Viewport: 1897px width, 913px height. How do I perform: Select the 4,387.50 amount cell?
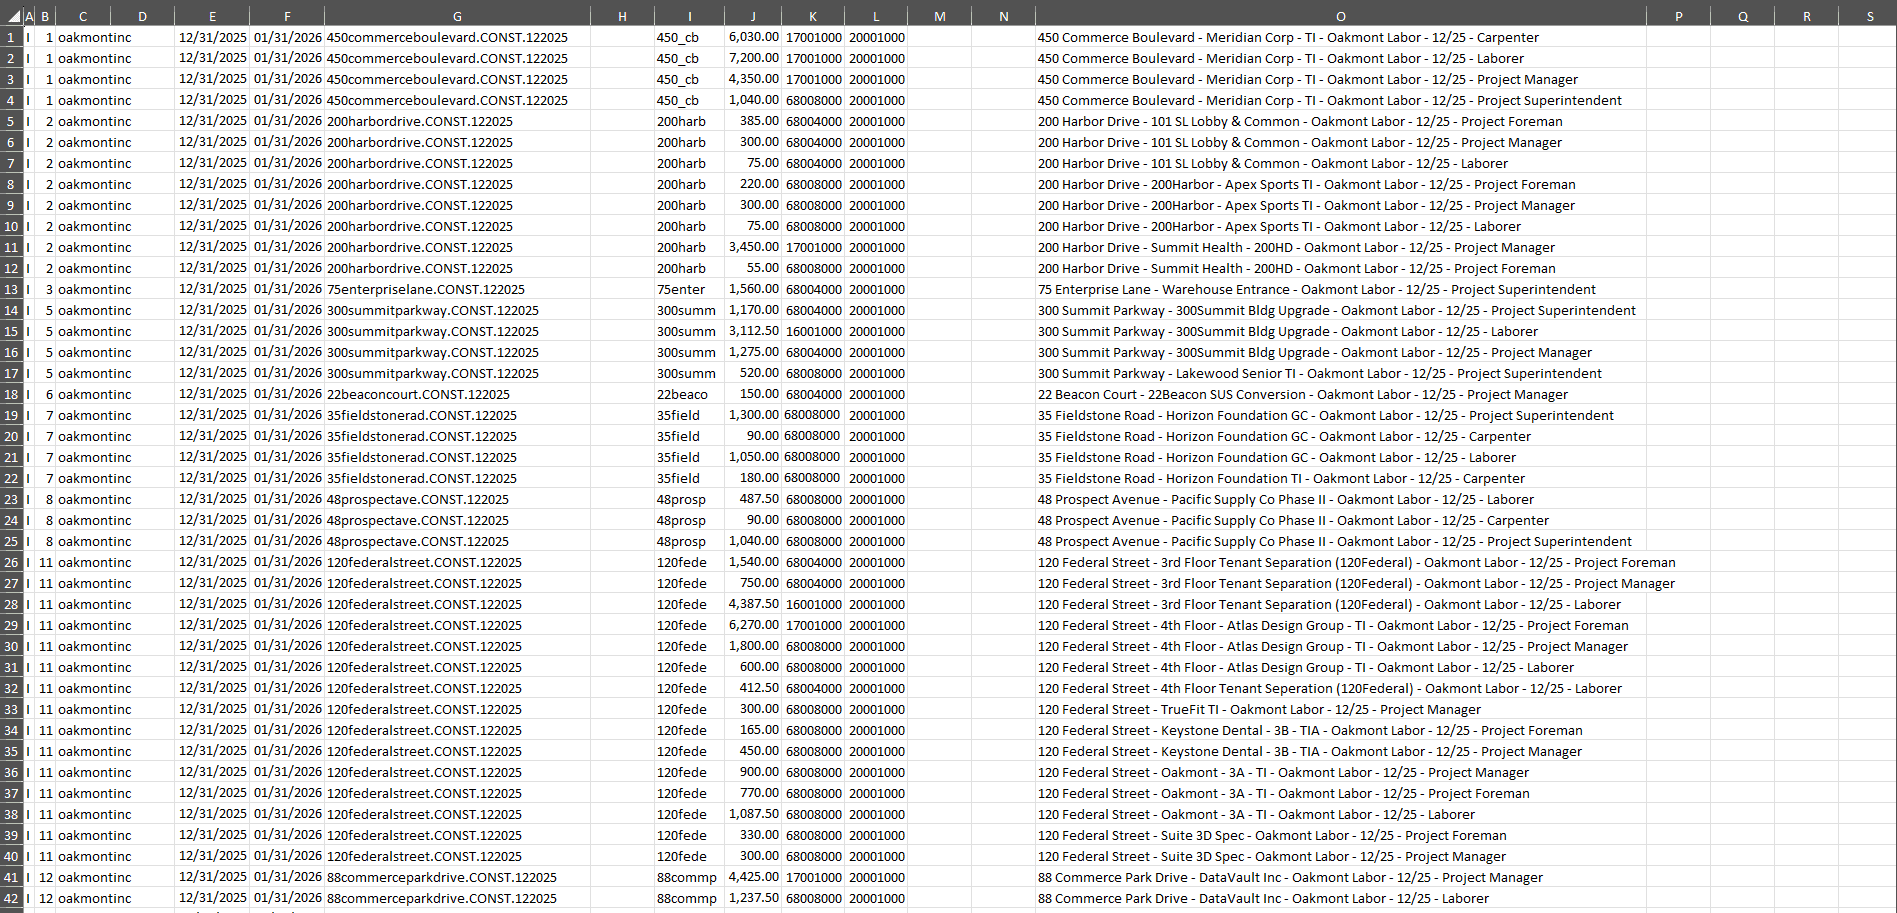[x=753, y=604]
